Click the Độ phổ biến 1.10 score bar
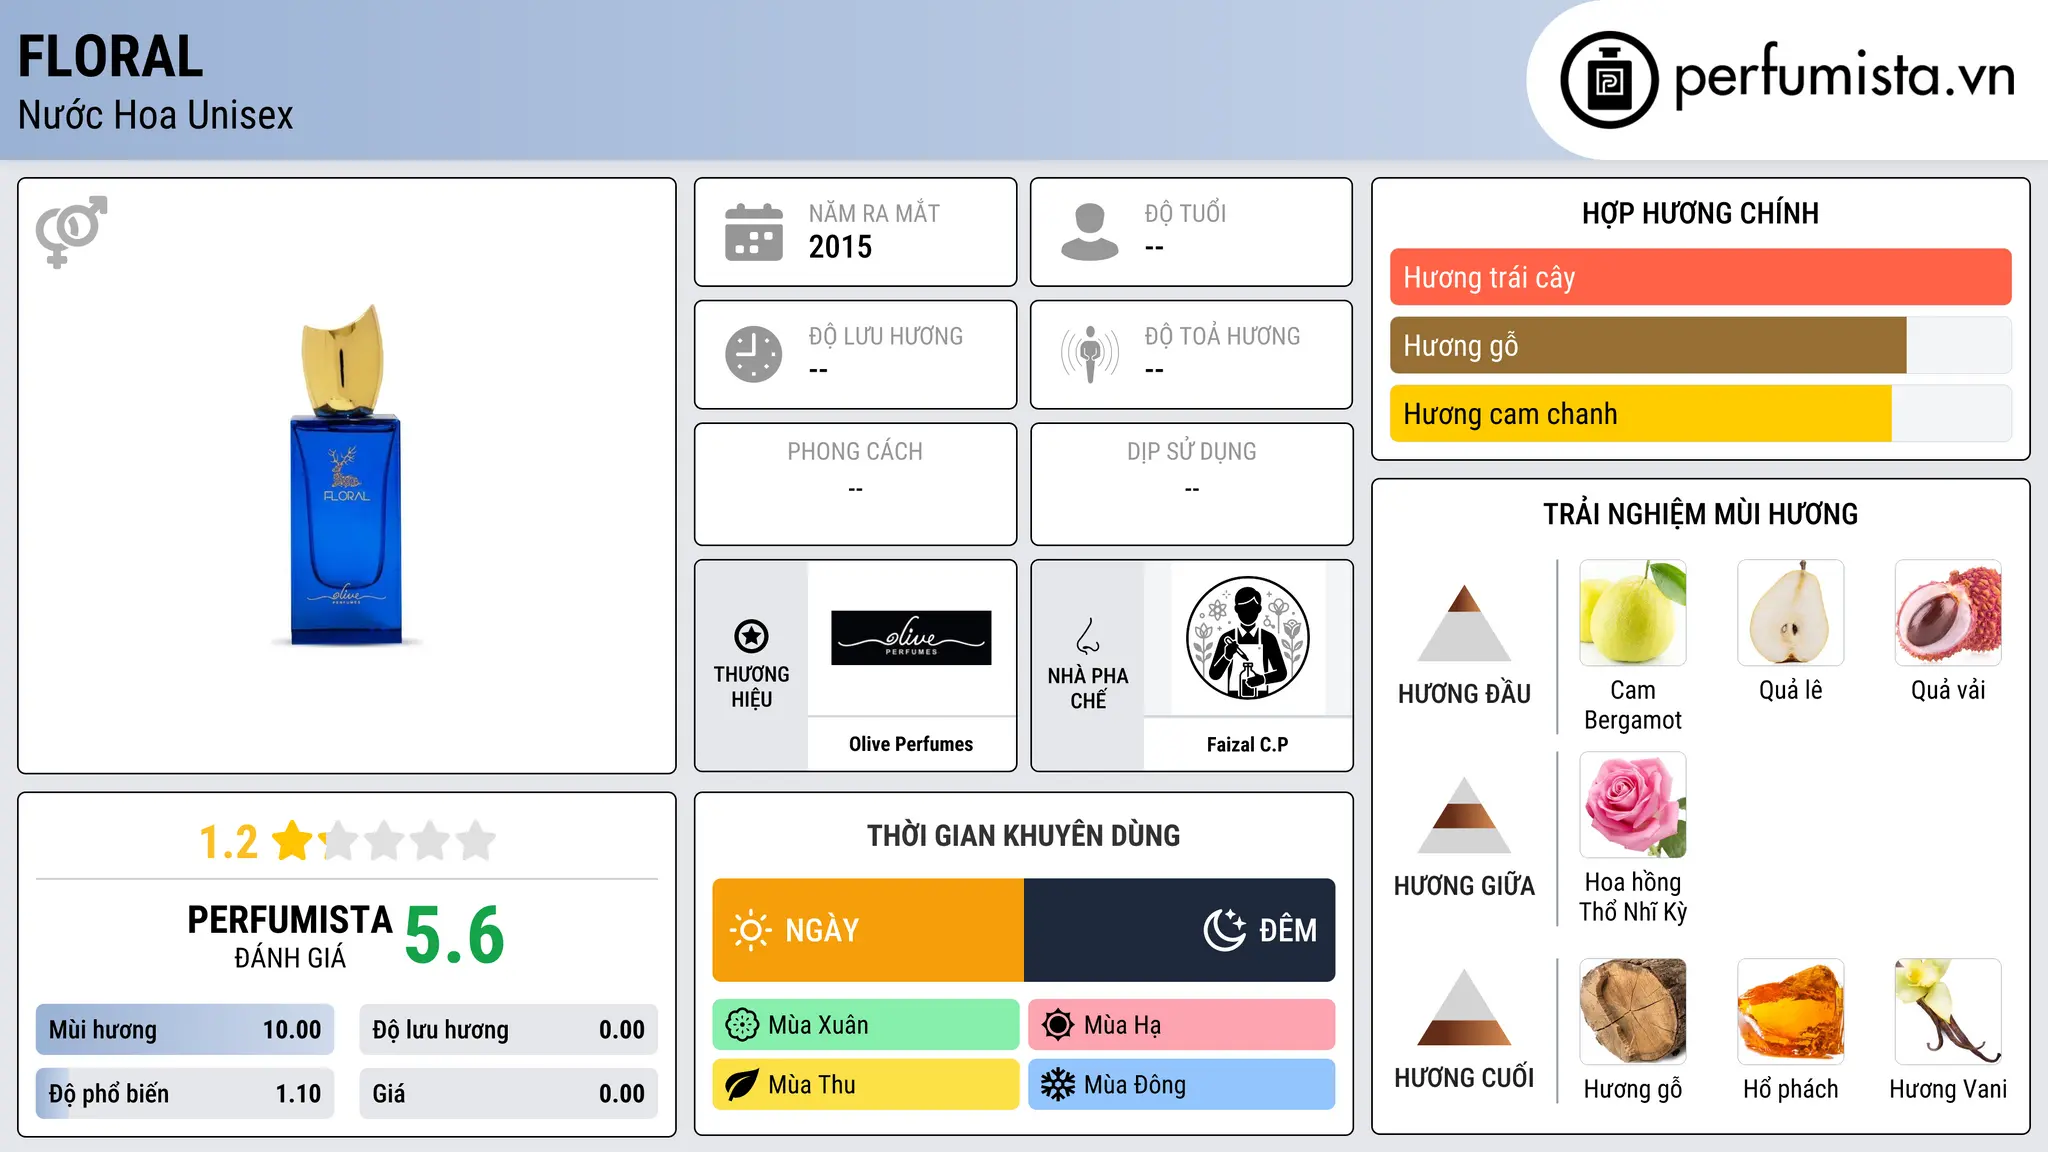 tap(185, 1094)
